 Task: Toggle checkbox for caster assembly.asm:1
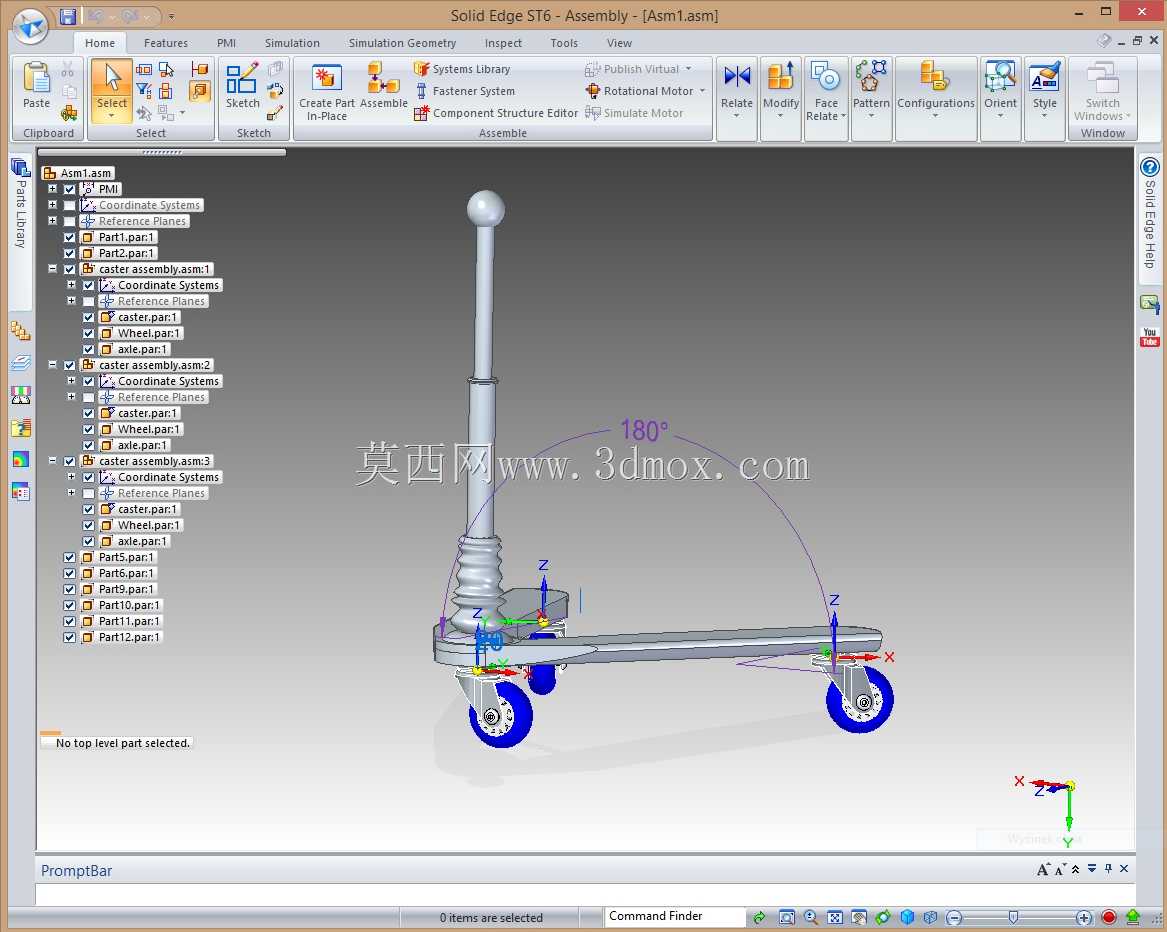(x=69, y=269)
